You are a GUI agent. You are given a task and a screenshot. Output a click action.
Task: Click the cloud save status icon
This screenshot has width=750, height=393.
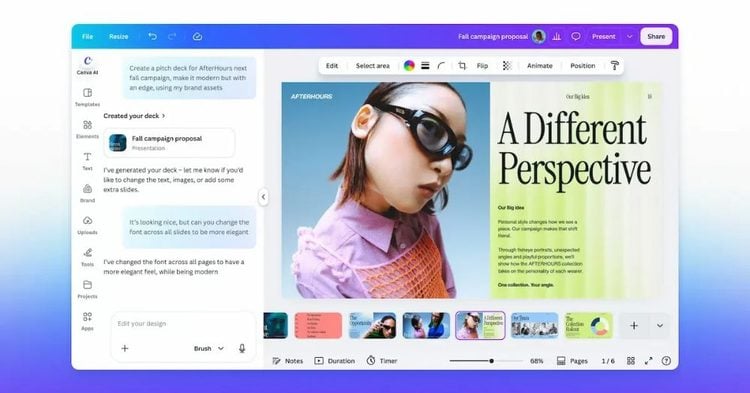pos(198,36)
